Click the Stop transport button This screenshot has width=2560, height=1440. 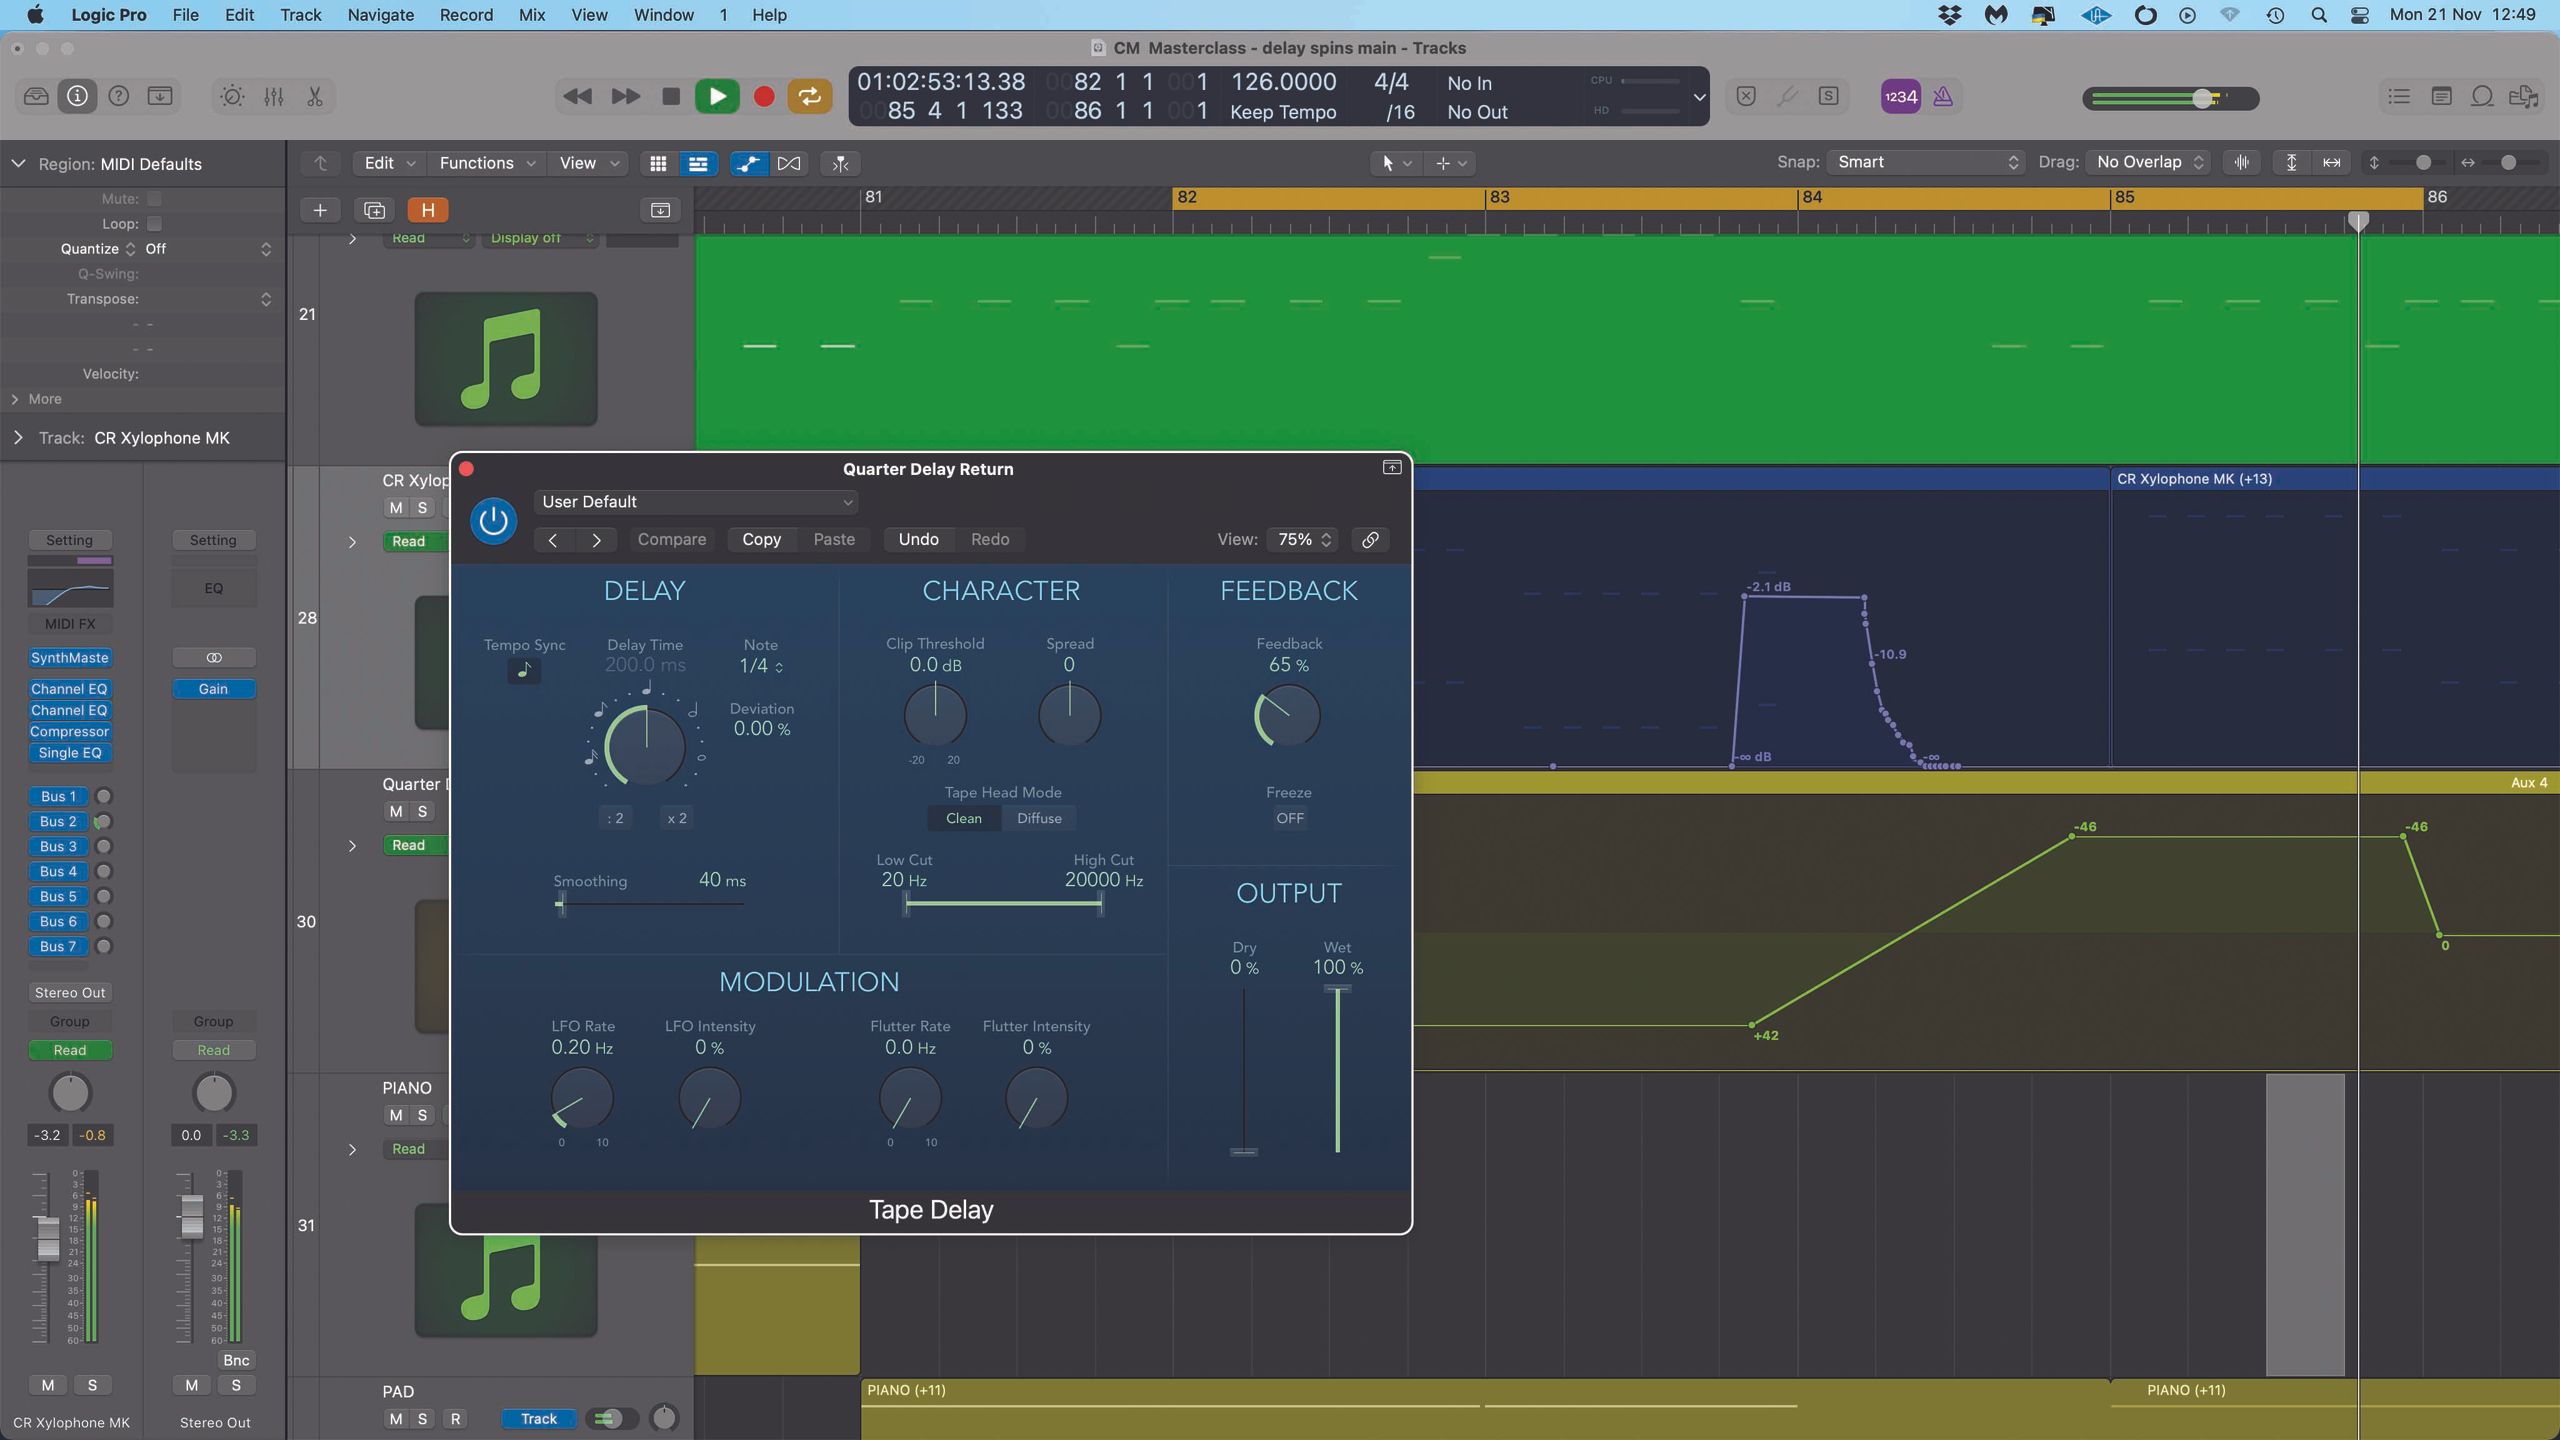click(x=671, y=96)
